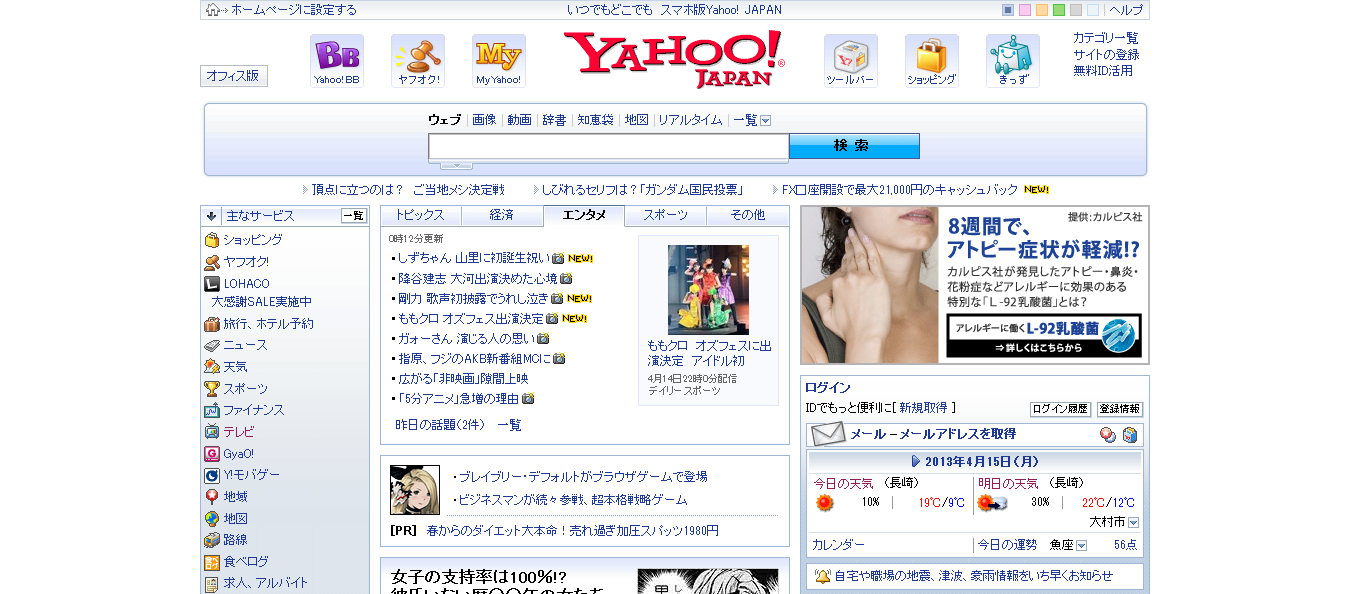This screenshot has height=594, width=1349.
Task: Open the ももクロ article thumbnail photo
Action: tap(708, 290)
